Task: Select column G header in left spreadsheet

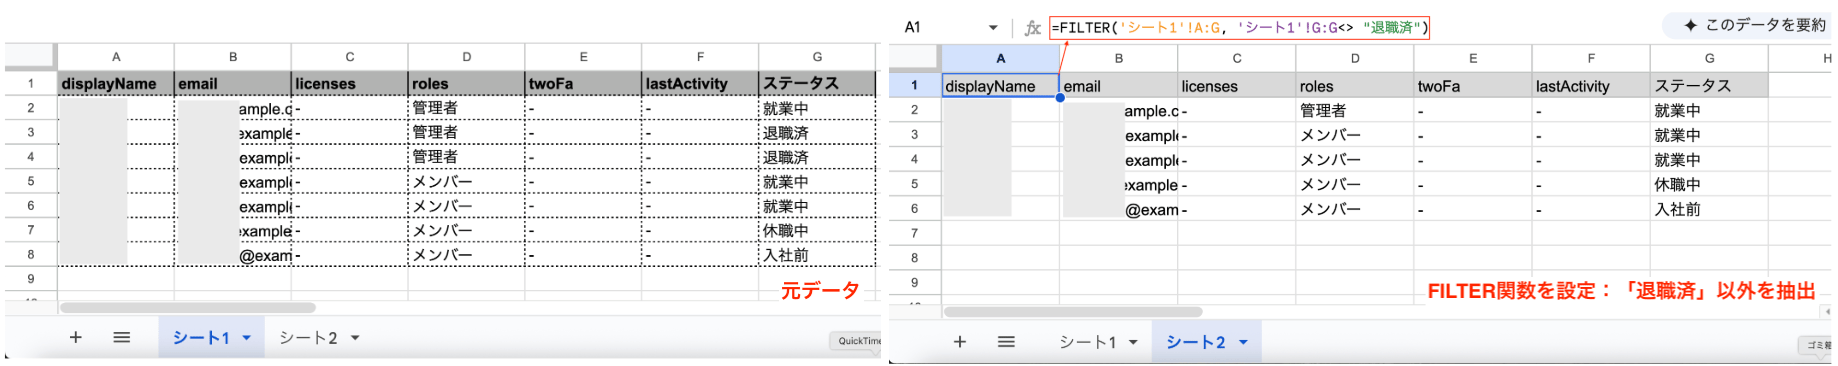Action: tap(817, 57)
